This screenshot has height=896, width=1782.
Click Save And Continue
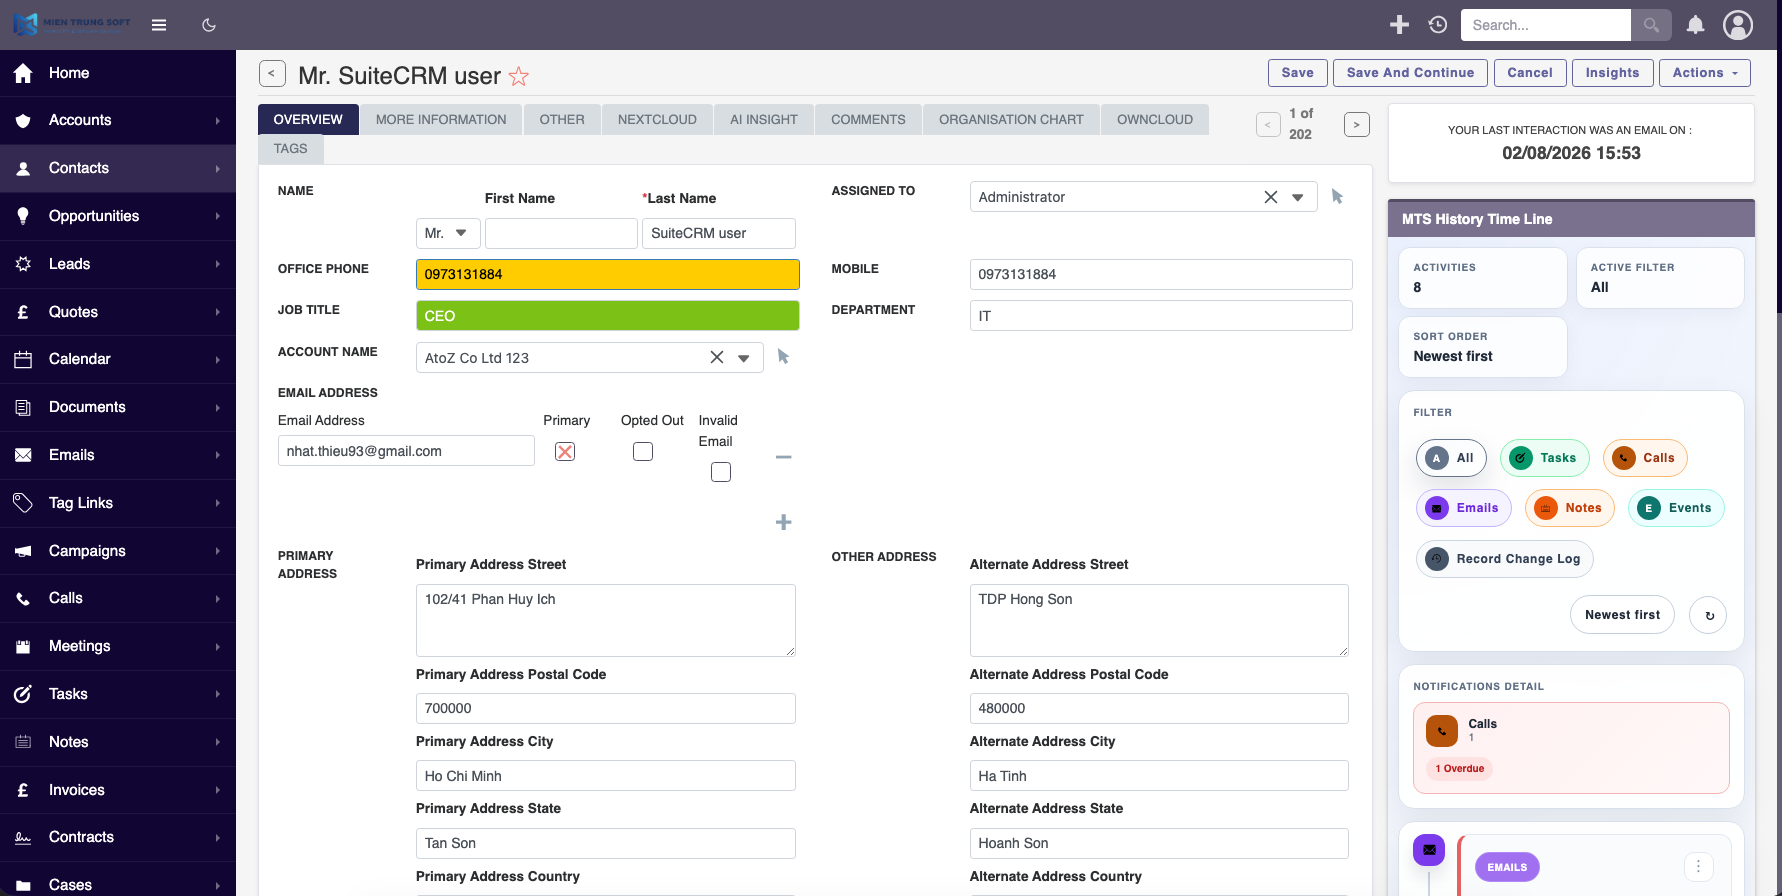(x=1410, y=73)
